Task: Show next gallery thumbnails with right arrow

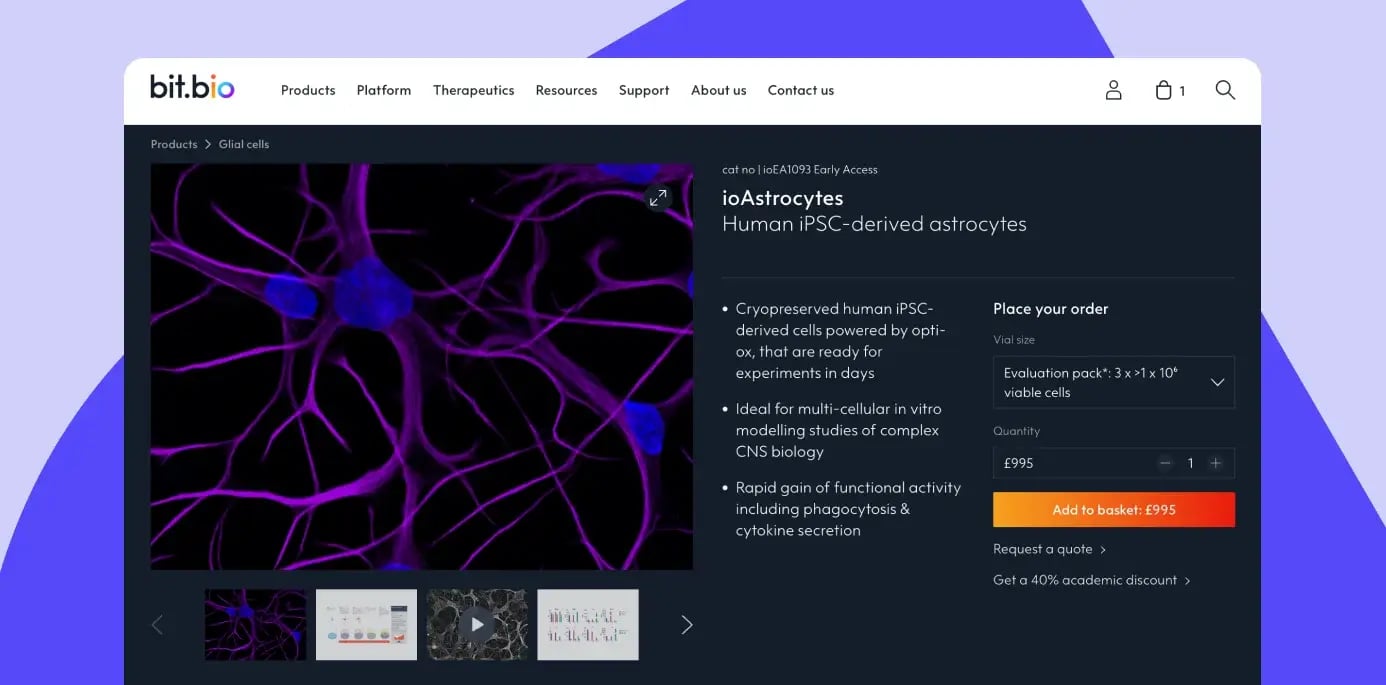Action: 686,625
